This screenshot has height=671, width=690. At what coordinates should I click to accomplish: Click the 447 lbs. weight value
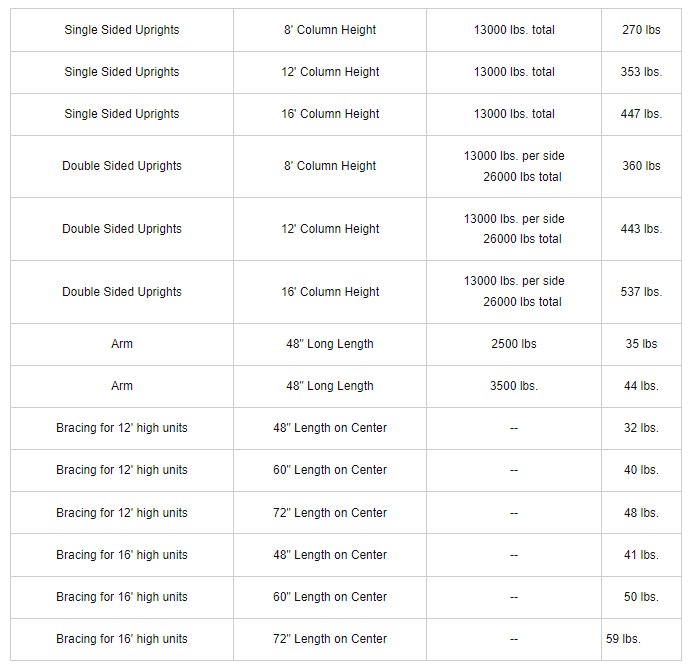pyautogui.click(x=641, y=114)
